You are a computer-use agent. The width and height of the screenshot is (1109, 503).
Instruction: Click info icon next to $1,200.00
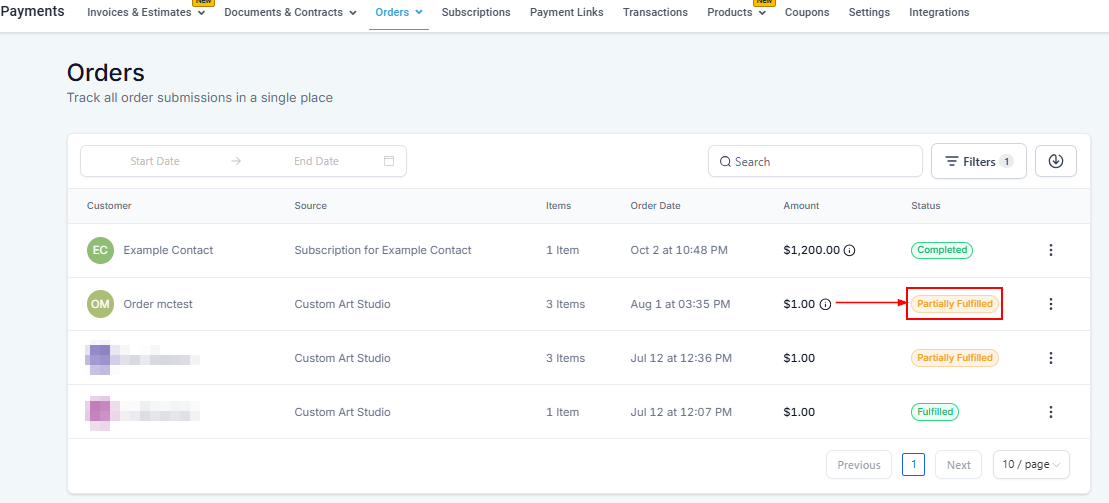(x=850, y=250)
